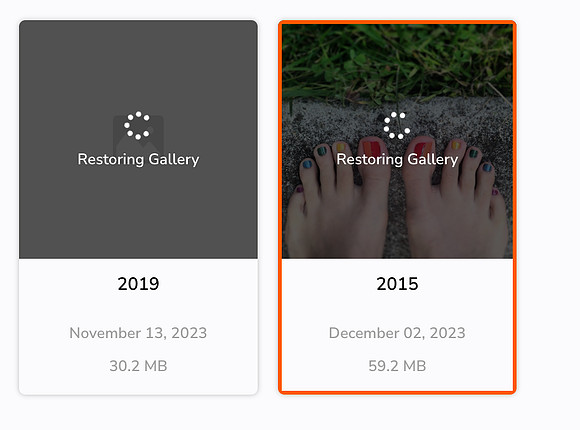
Task: Click the gray overlay below Restoring Gallery in 2019
Action: (138, 213)
